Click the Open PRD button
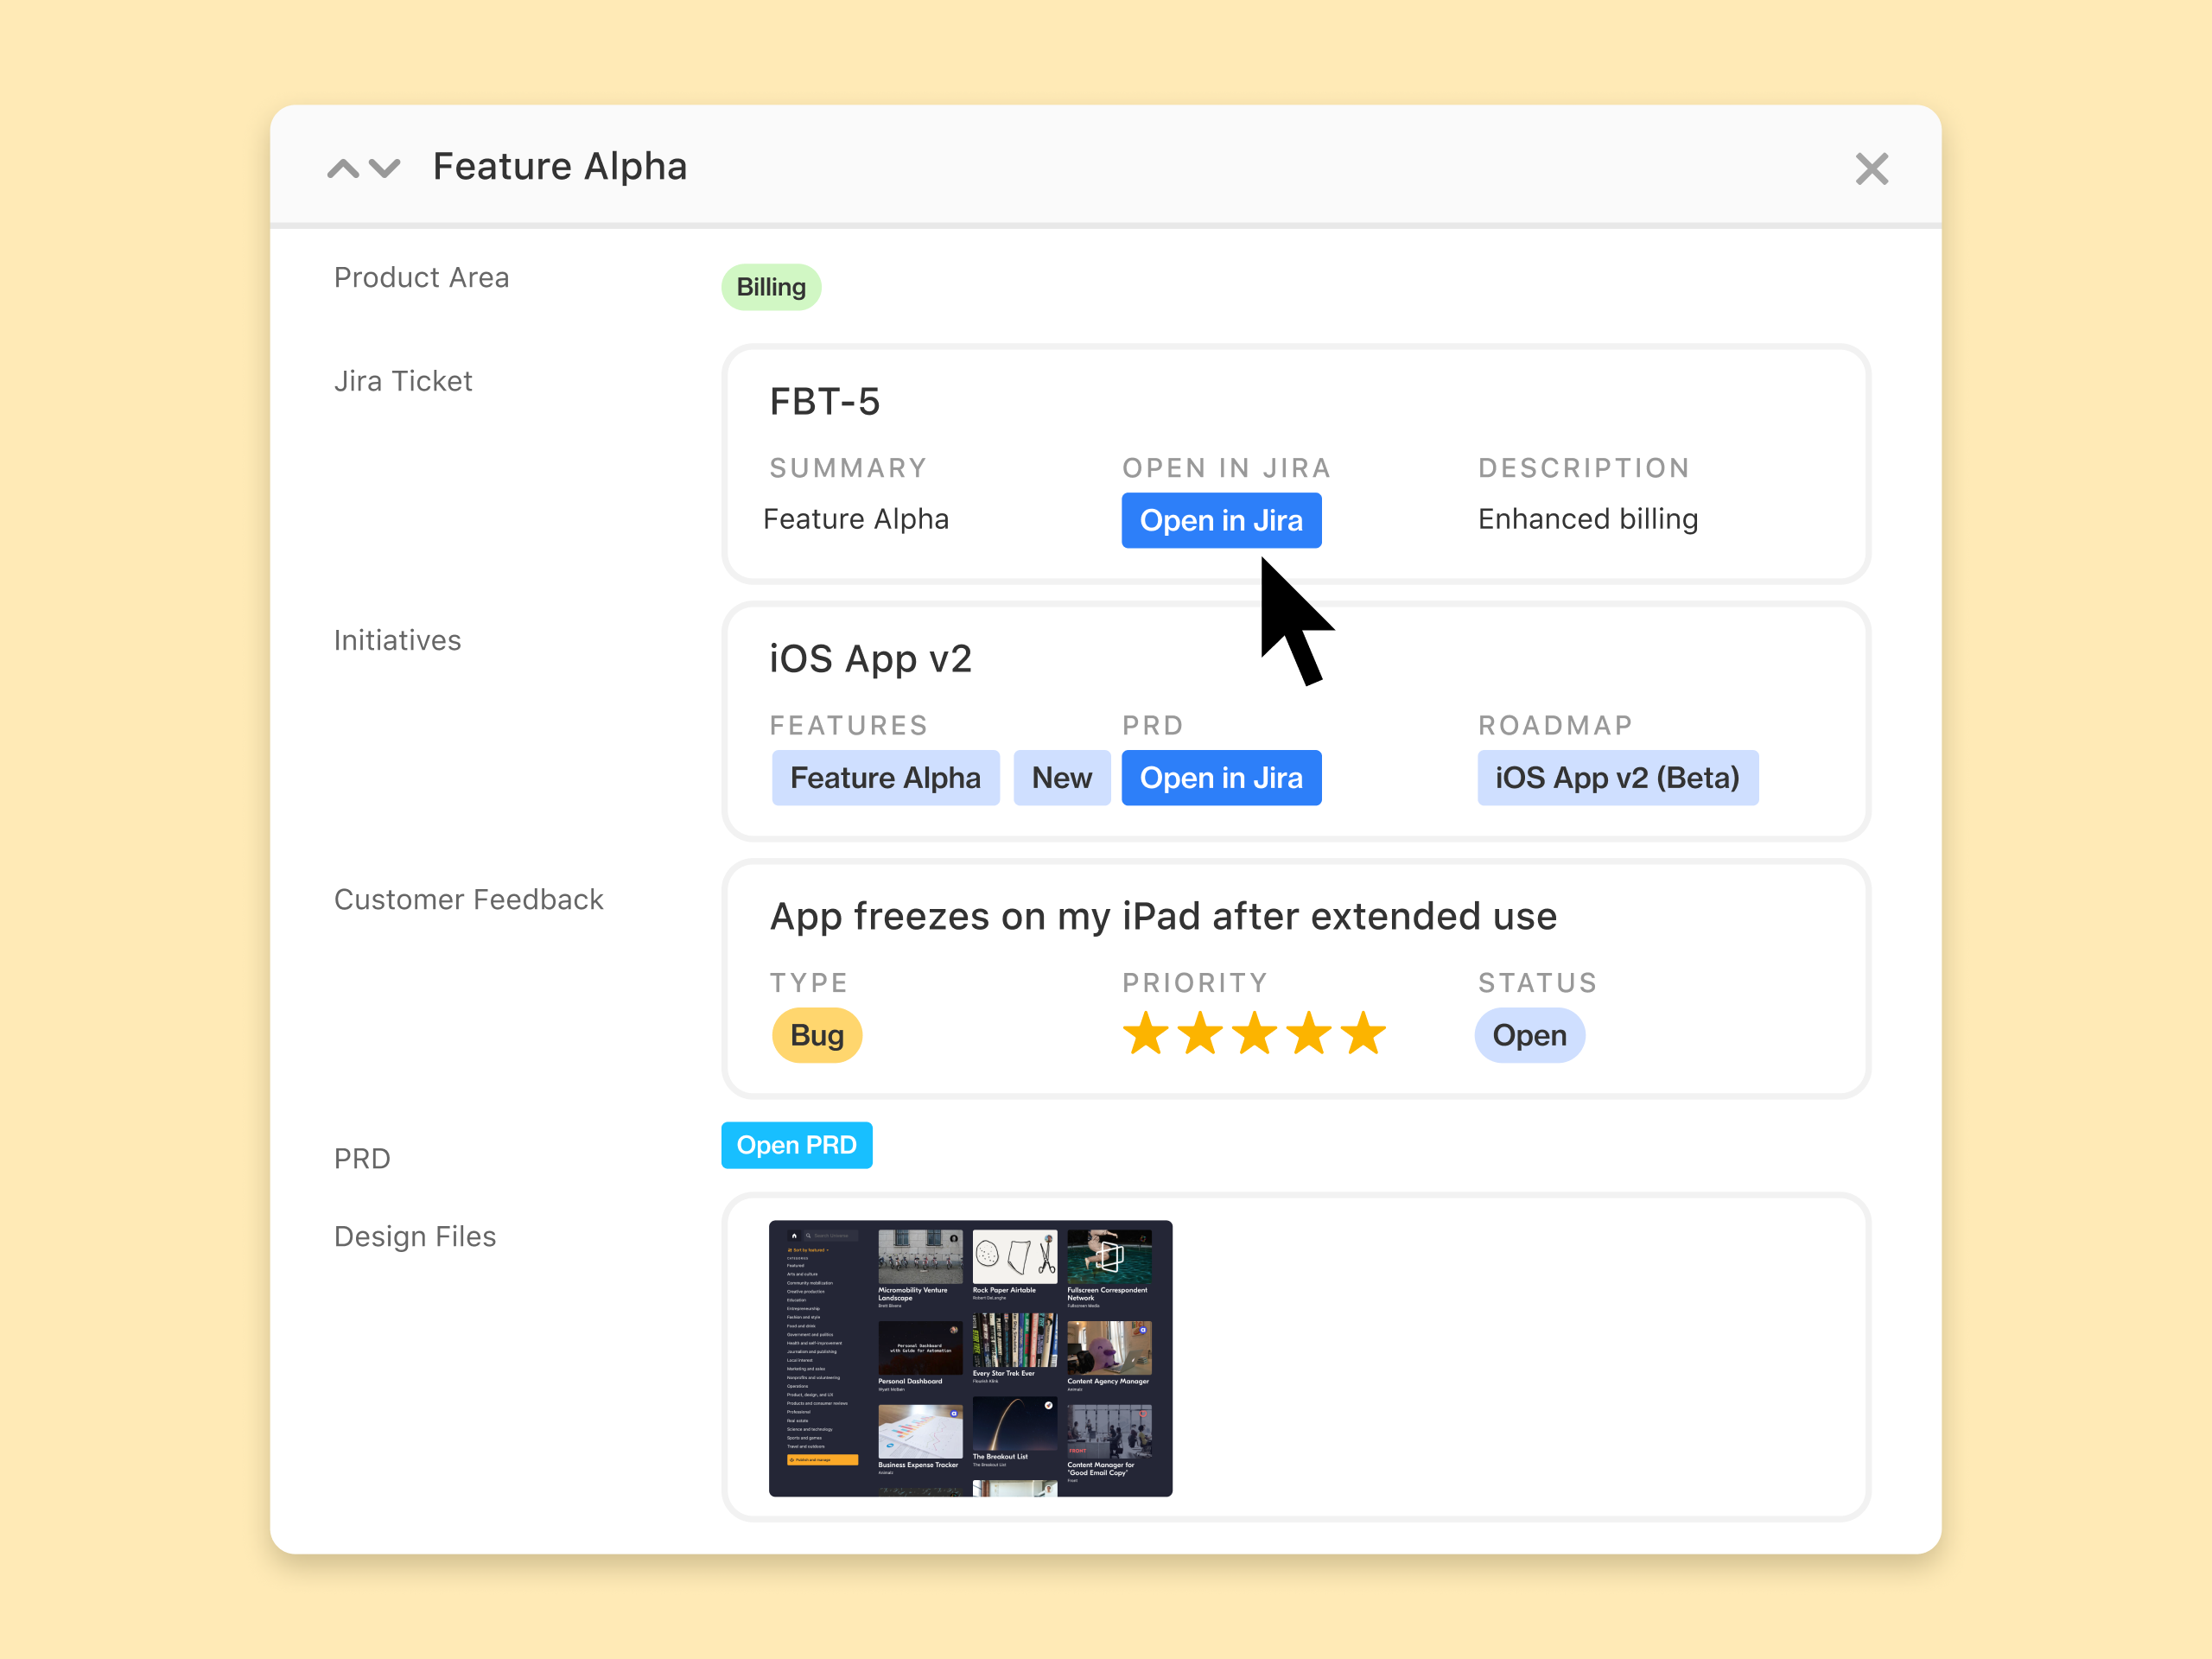 (x=796, y=1145)
